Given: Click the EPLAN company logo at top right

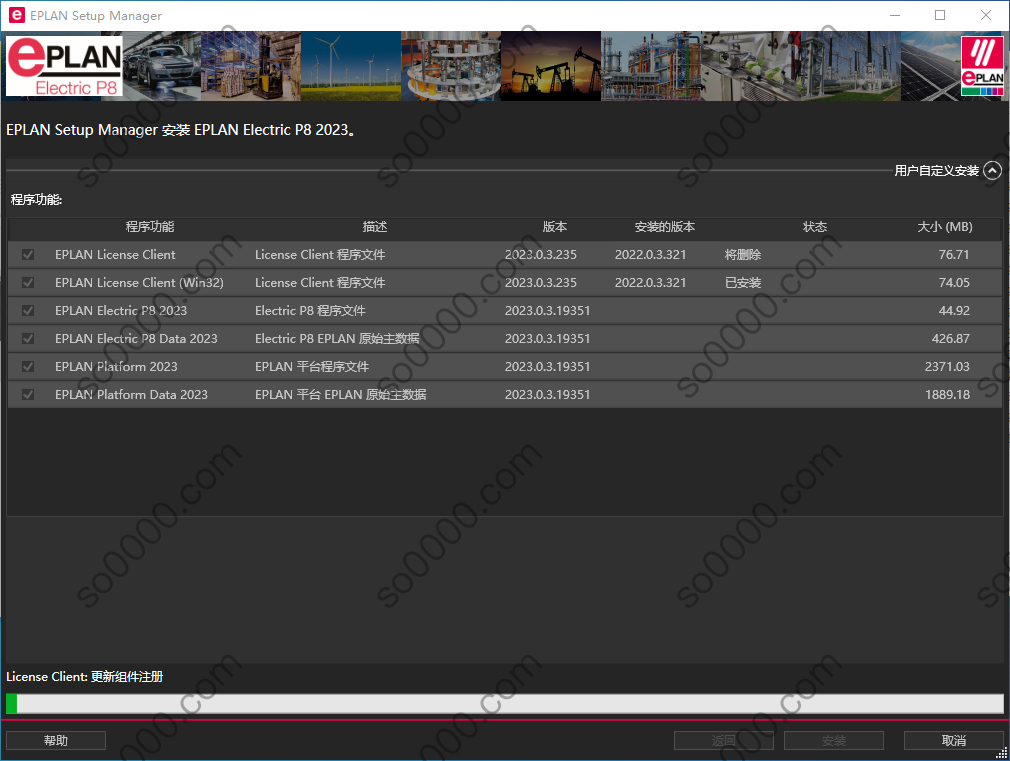Looking at the screenshot, I should point(982,66).
